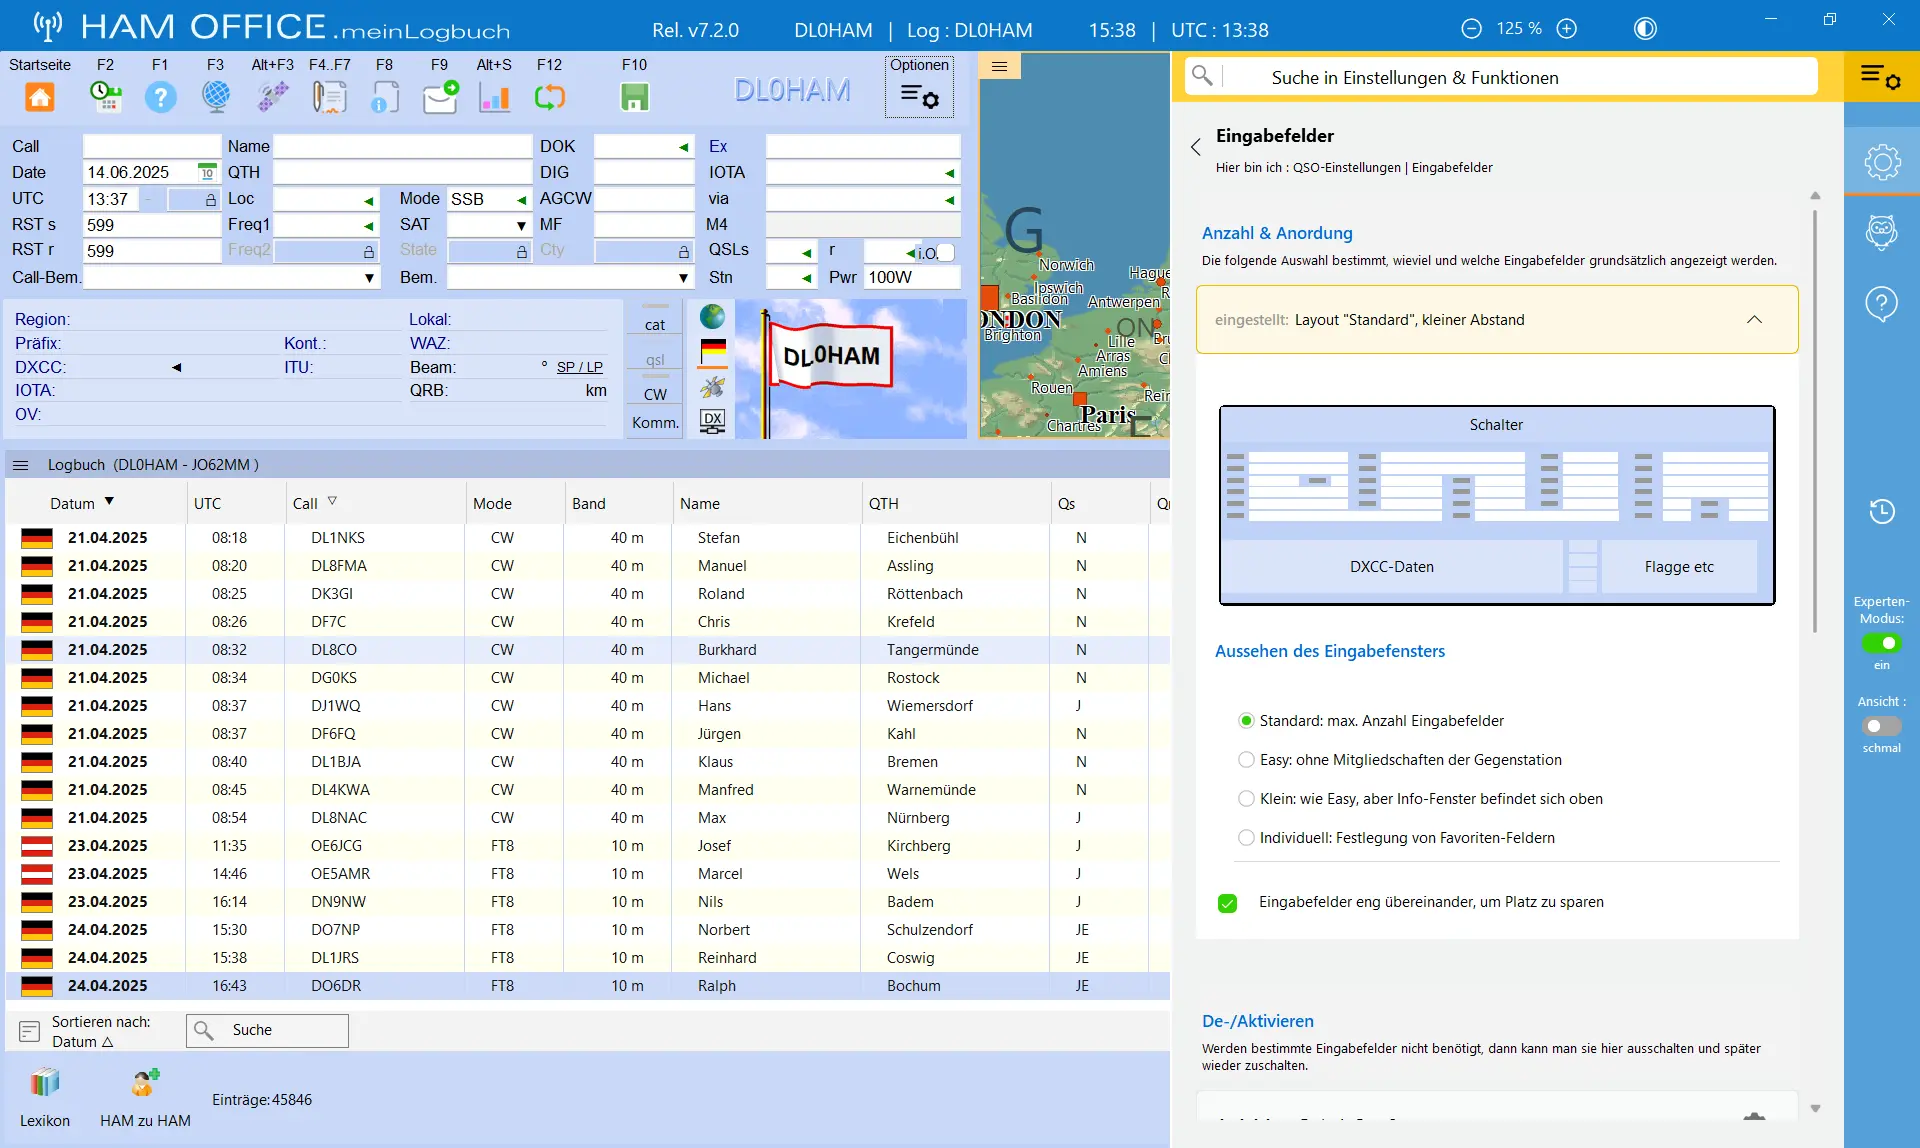The height and width of the screenshot is (1148, 1920).
Task: Click the Suche in Einstellungen search field
Action: pyautogui.click(x=1520, y=77)
